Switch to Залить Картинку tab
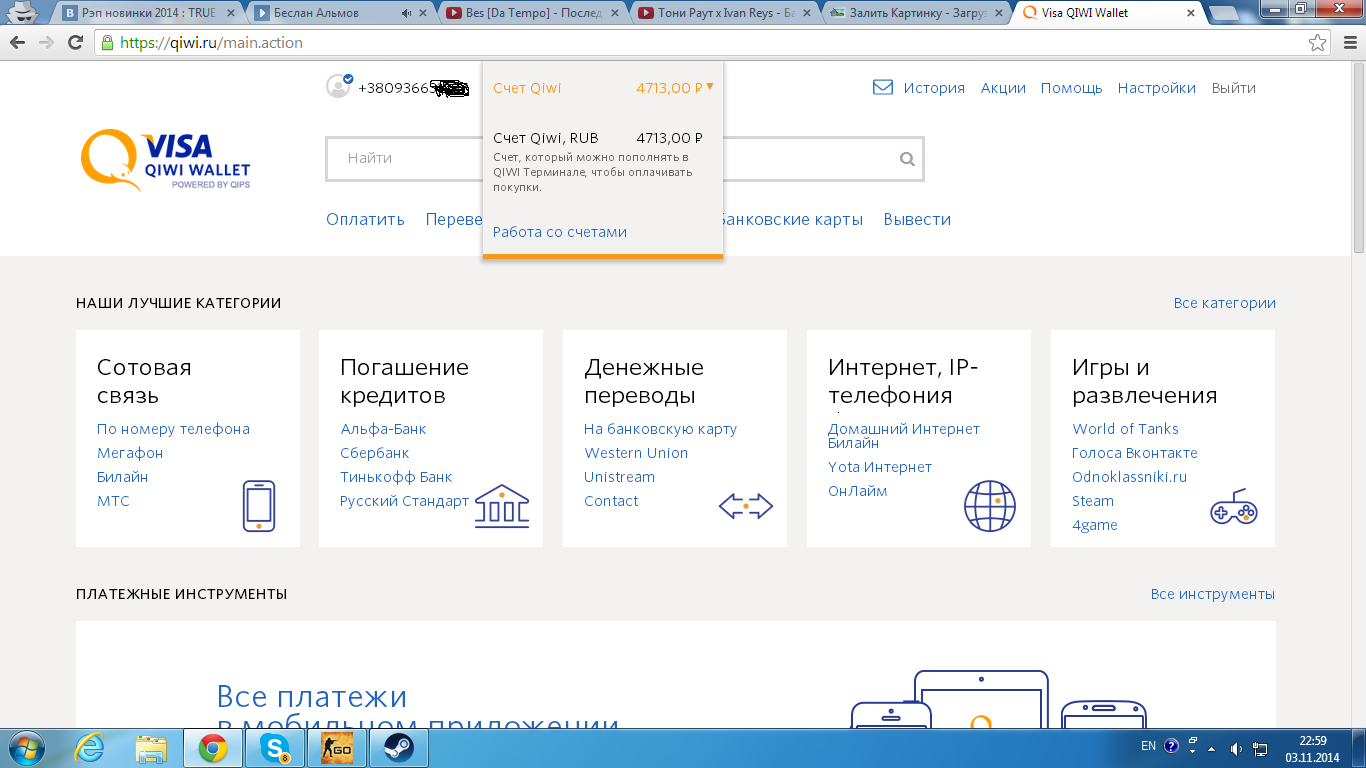1366x768 pixels. [916, 13]
